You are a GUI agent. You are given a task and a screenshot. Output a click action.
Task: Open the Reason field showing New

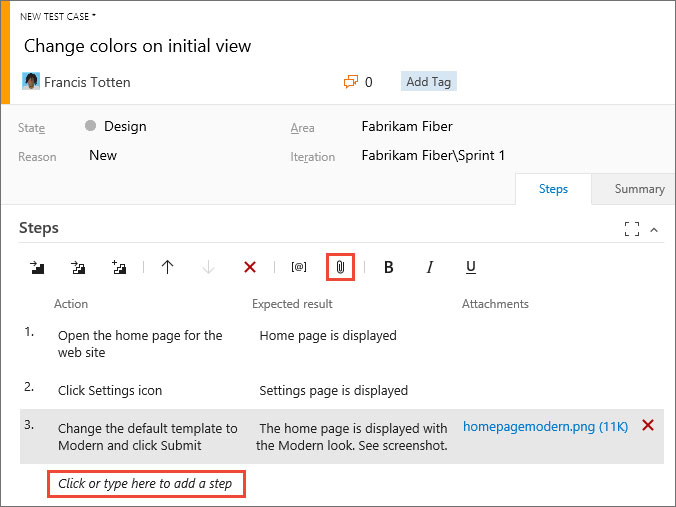[103, 155]
